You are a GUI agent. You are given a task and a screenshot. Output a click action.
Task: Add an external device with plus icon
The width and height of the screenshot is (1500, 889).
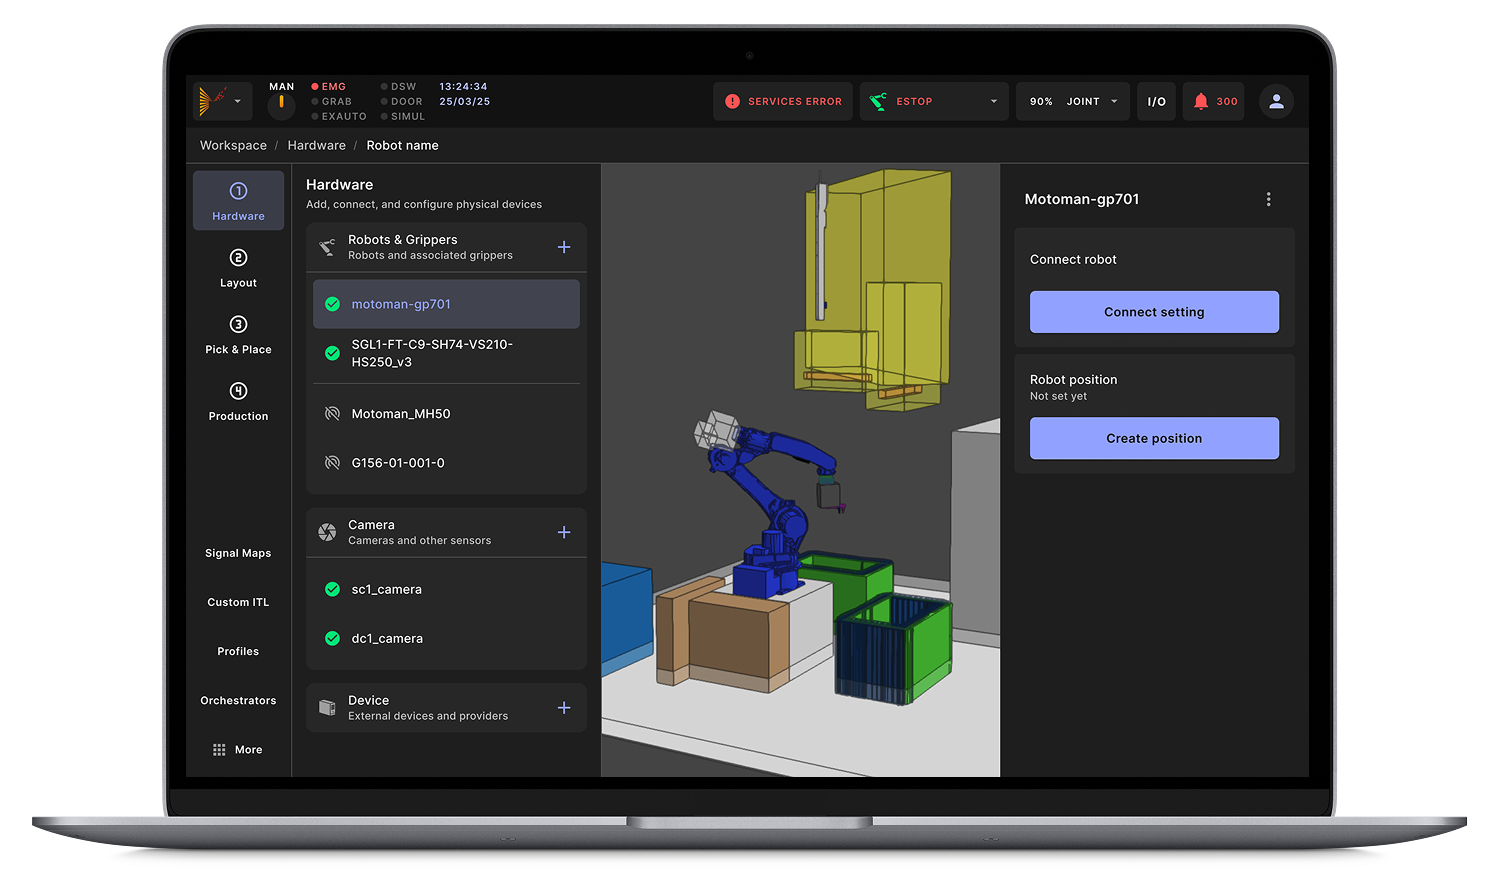point(564,708)
